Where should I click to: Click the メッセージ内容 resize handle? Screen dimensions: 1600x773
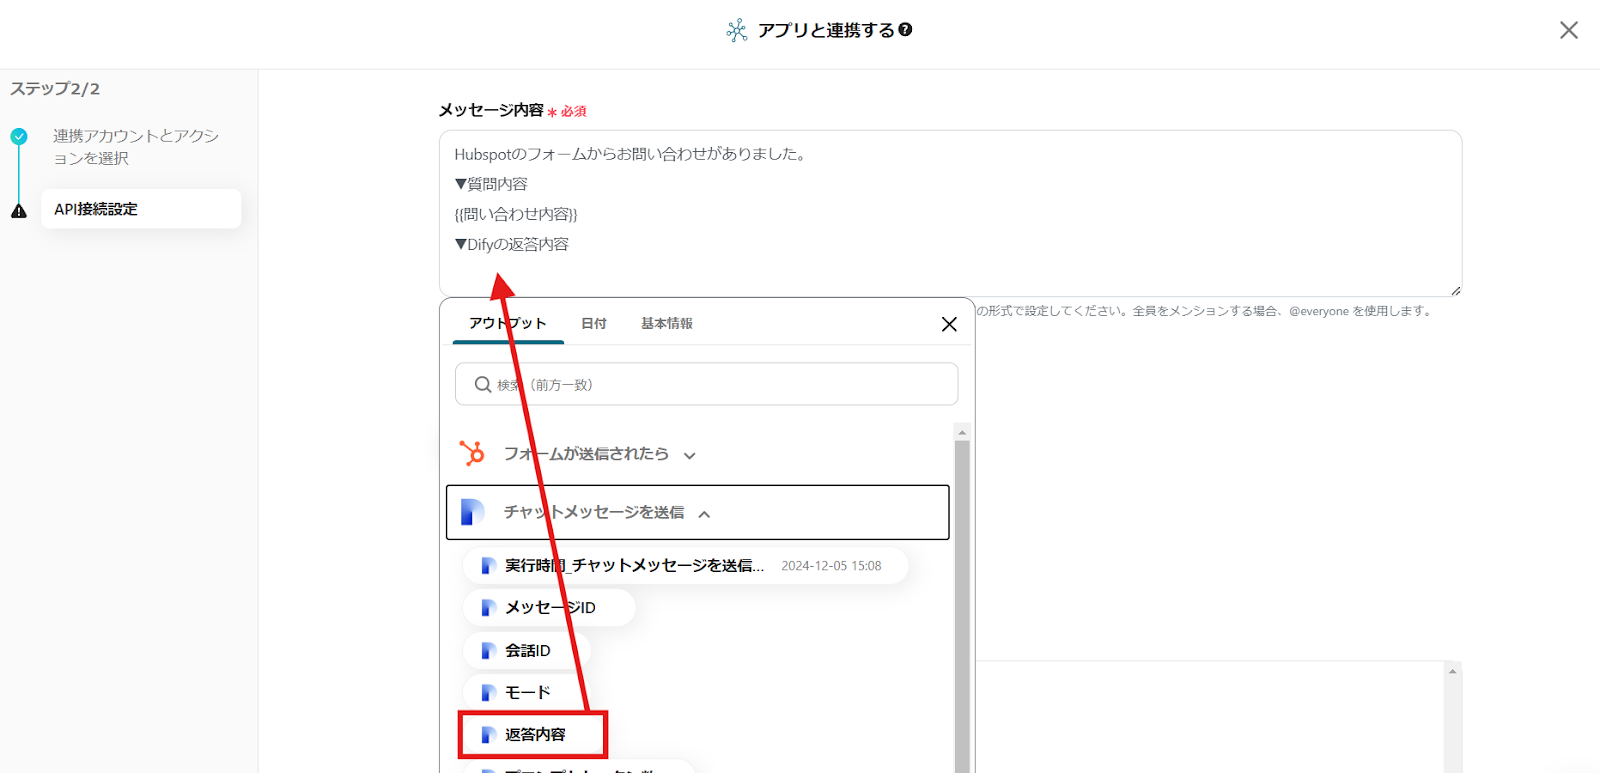pyautogui.click(x=1455, y=290)
